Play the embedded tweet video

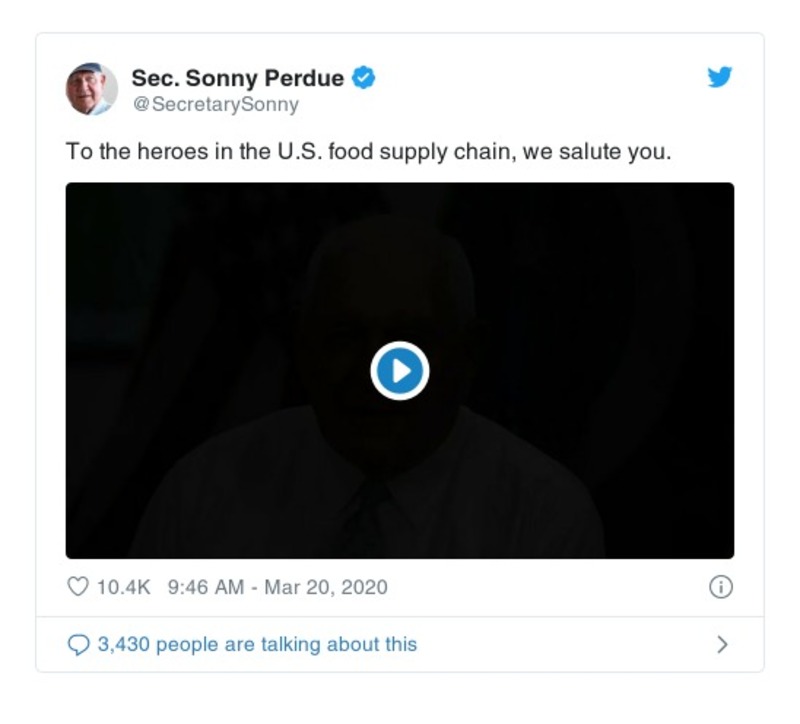pos(400,371)
